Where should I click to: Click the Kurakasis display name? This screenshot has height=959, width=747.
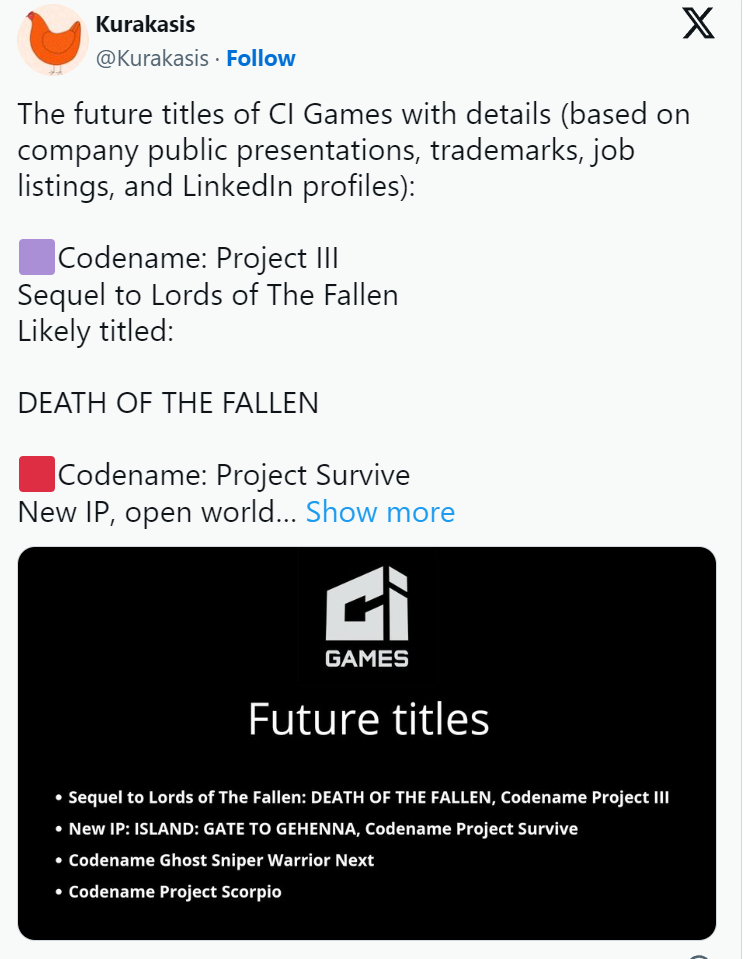coord(145,24)
